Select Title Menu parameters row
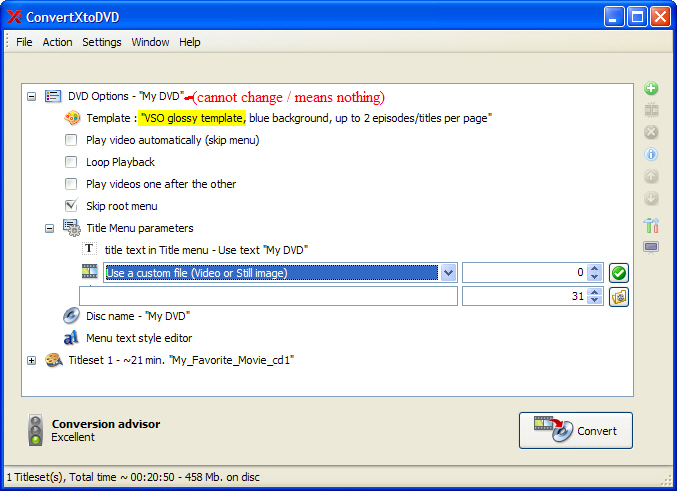Image resolution: width=677 pixels, height=491 pixels. point(140,228)
